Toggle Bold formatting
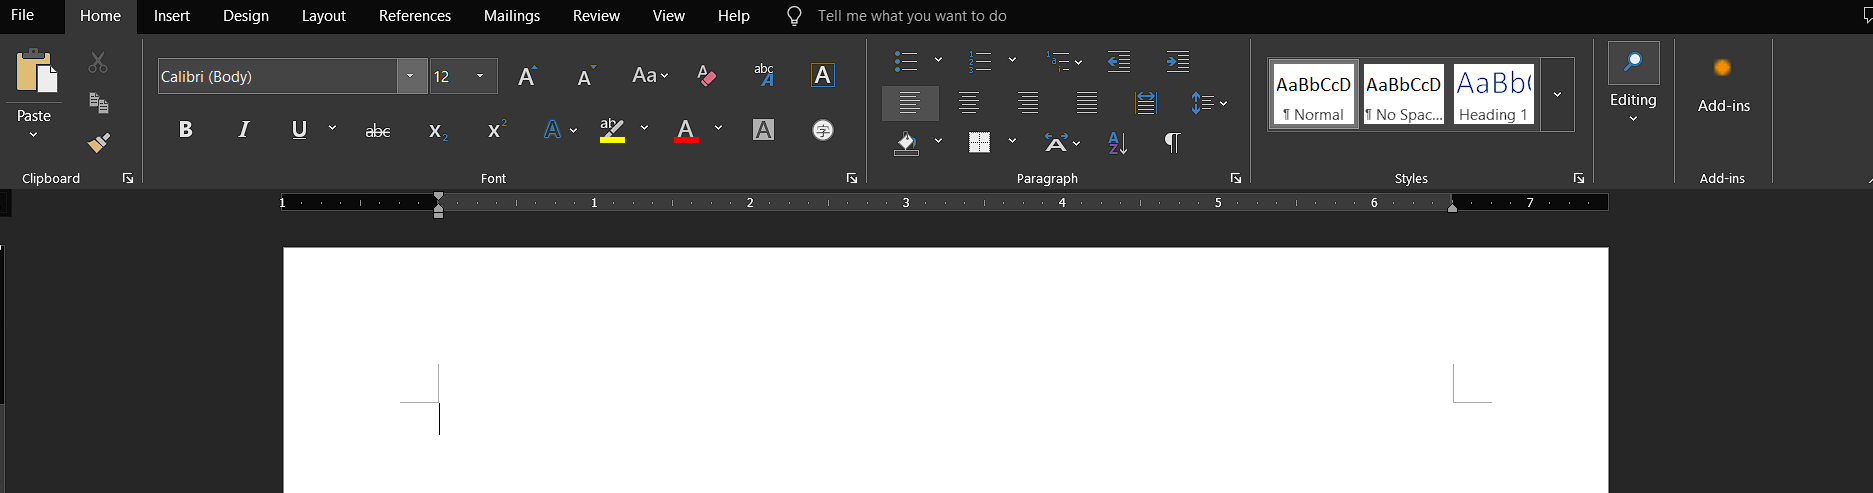 (x=185, y=130)
